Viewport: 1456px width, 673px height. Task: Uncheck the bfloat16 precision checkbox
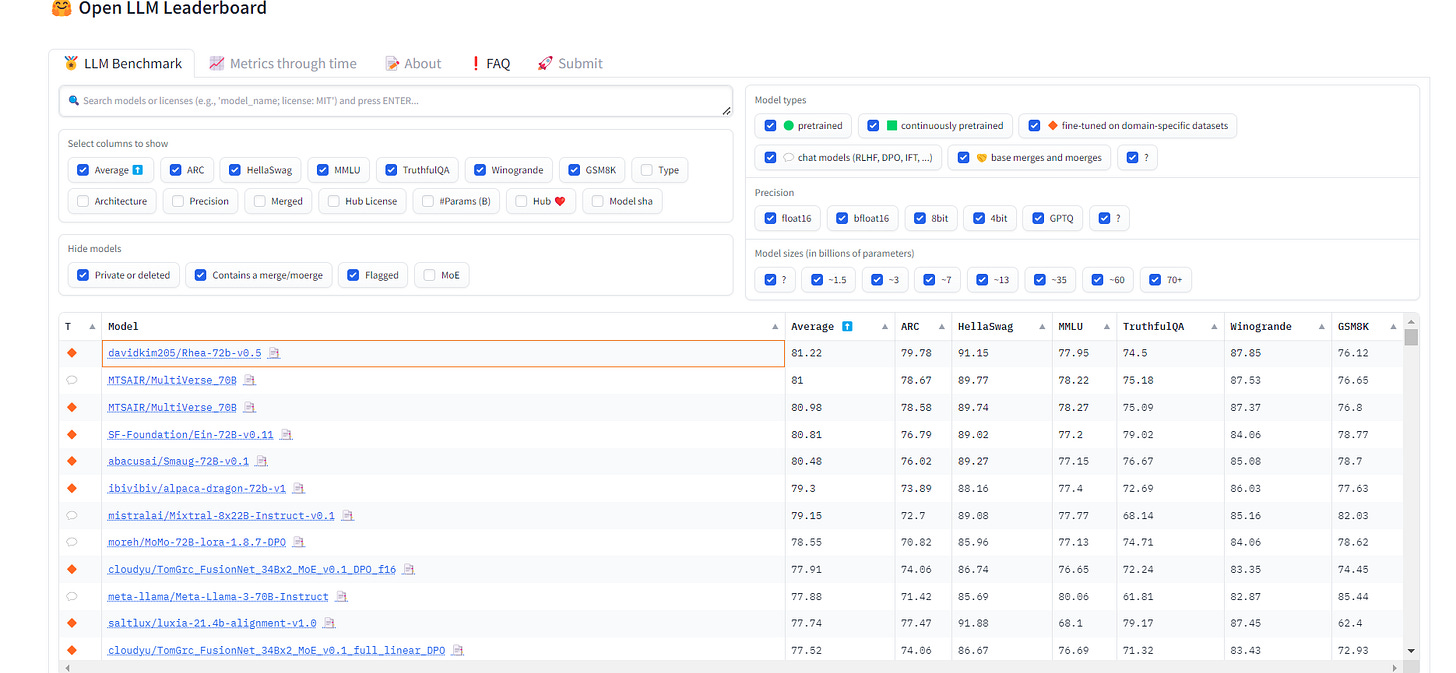tap(842, 218)
